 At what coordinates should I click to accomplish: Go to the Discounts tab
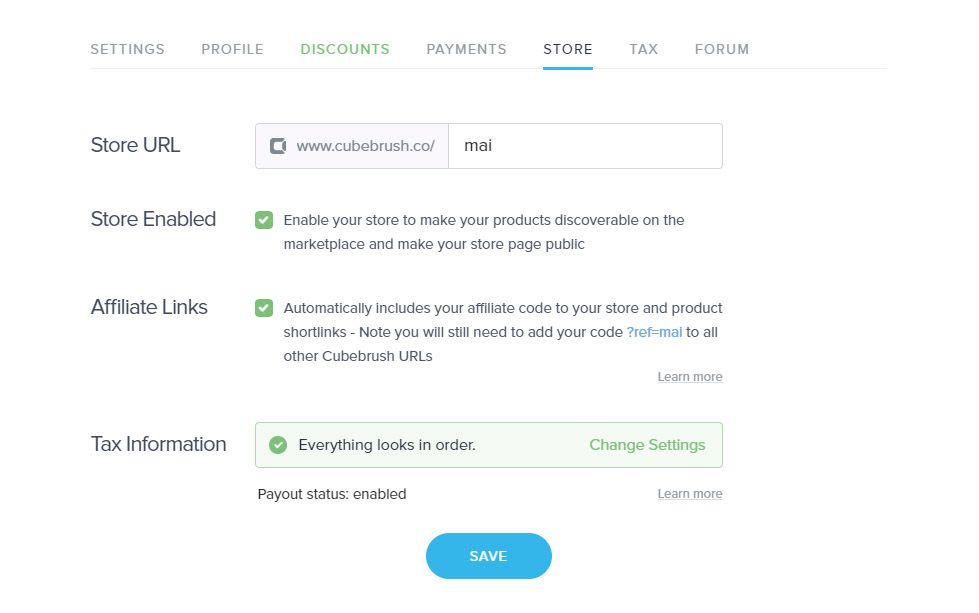pyautogui.click(x=345, y=49)
